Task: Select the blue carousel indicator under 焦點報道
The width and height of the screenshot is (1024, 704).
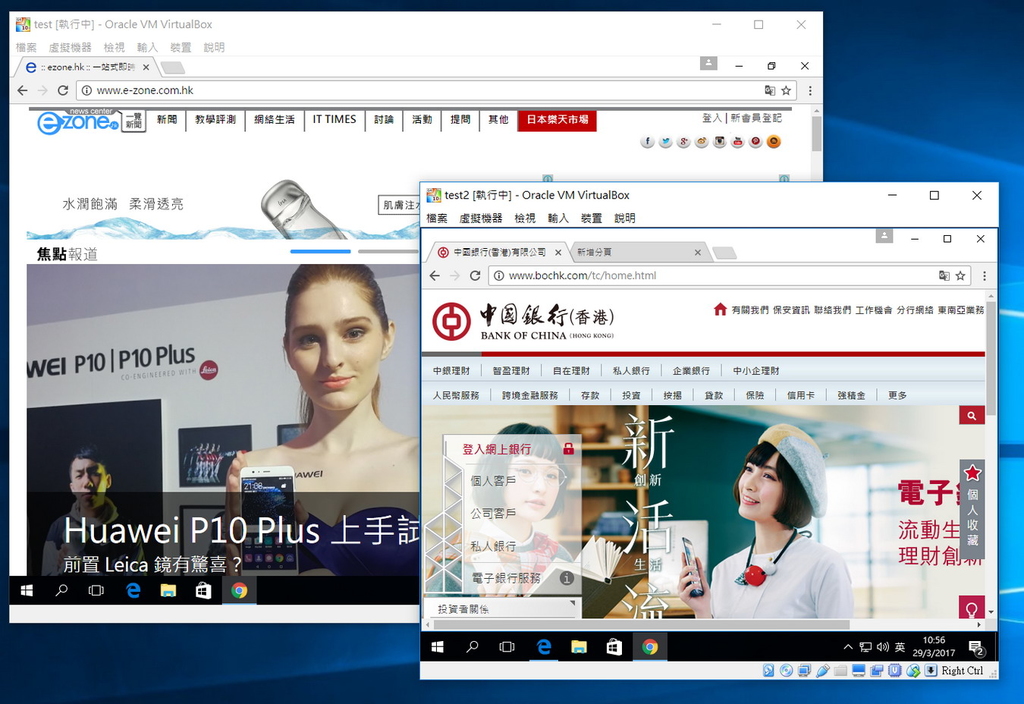Action: (x=321, y=251)
